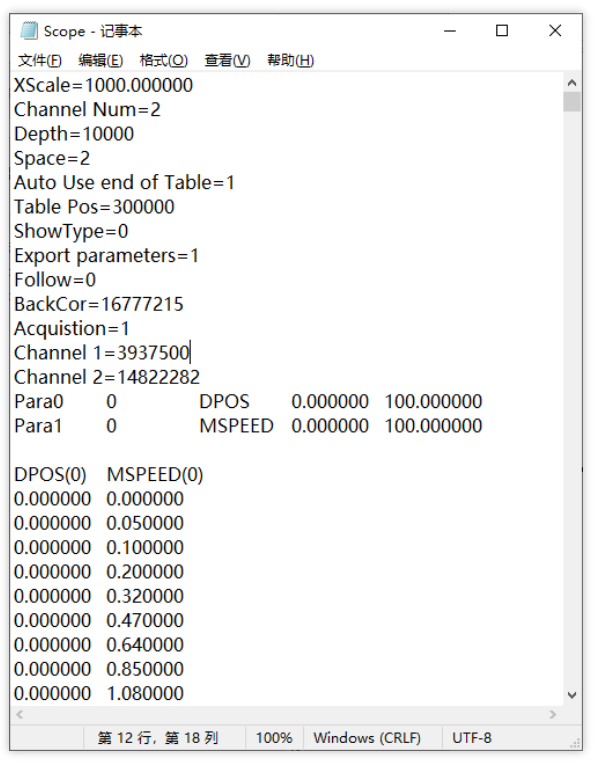
Task: Click the Windows (CRLF) status indicator
Action: pyautogui.click(x=367, y=738)
